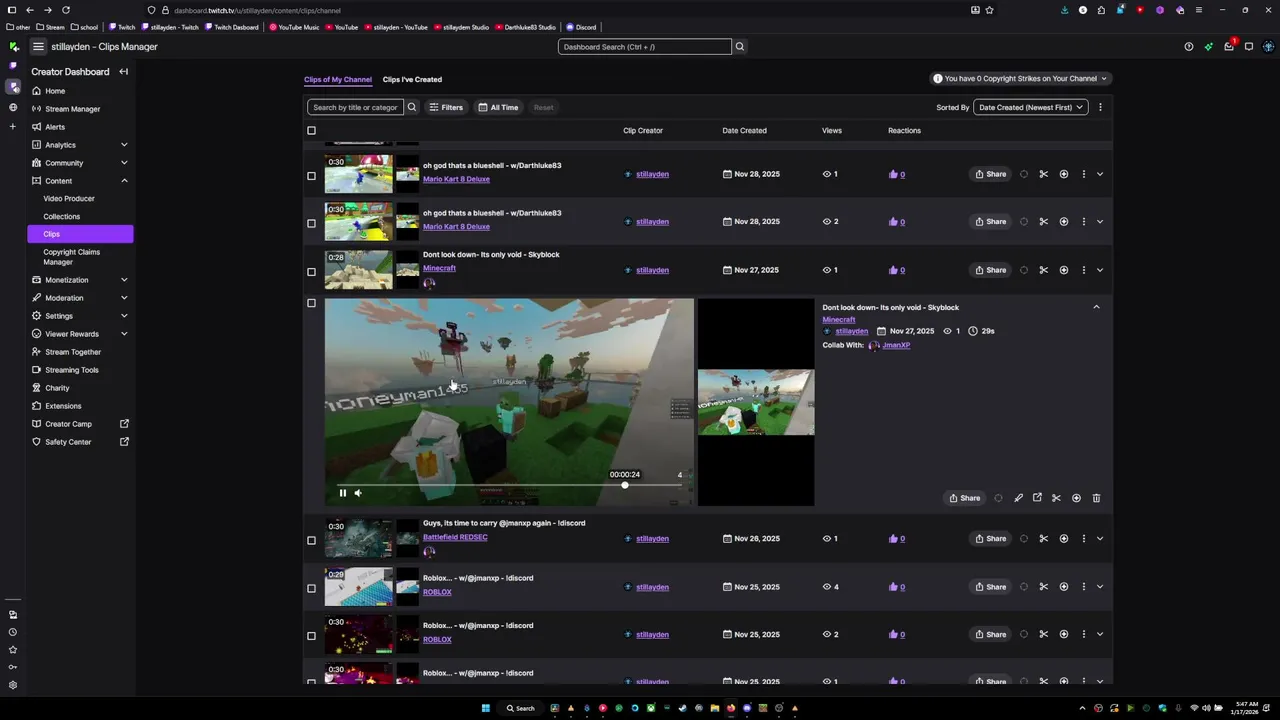Open the Date Created sort dropdown
Image resolution: width=1280 pixels, height=720 pixels.
point(1031,107)
